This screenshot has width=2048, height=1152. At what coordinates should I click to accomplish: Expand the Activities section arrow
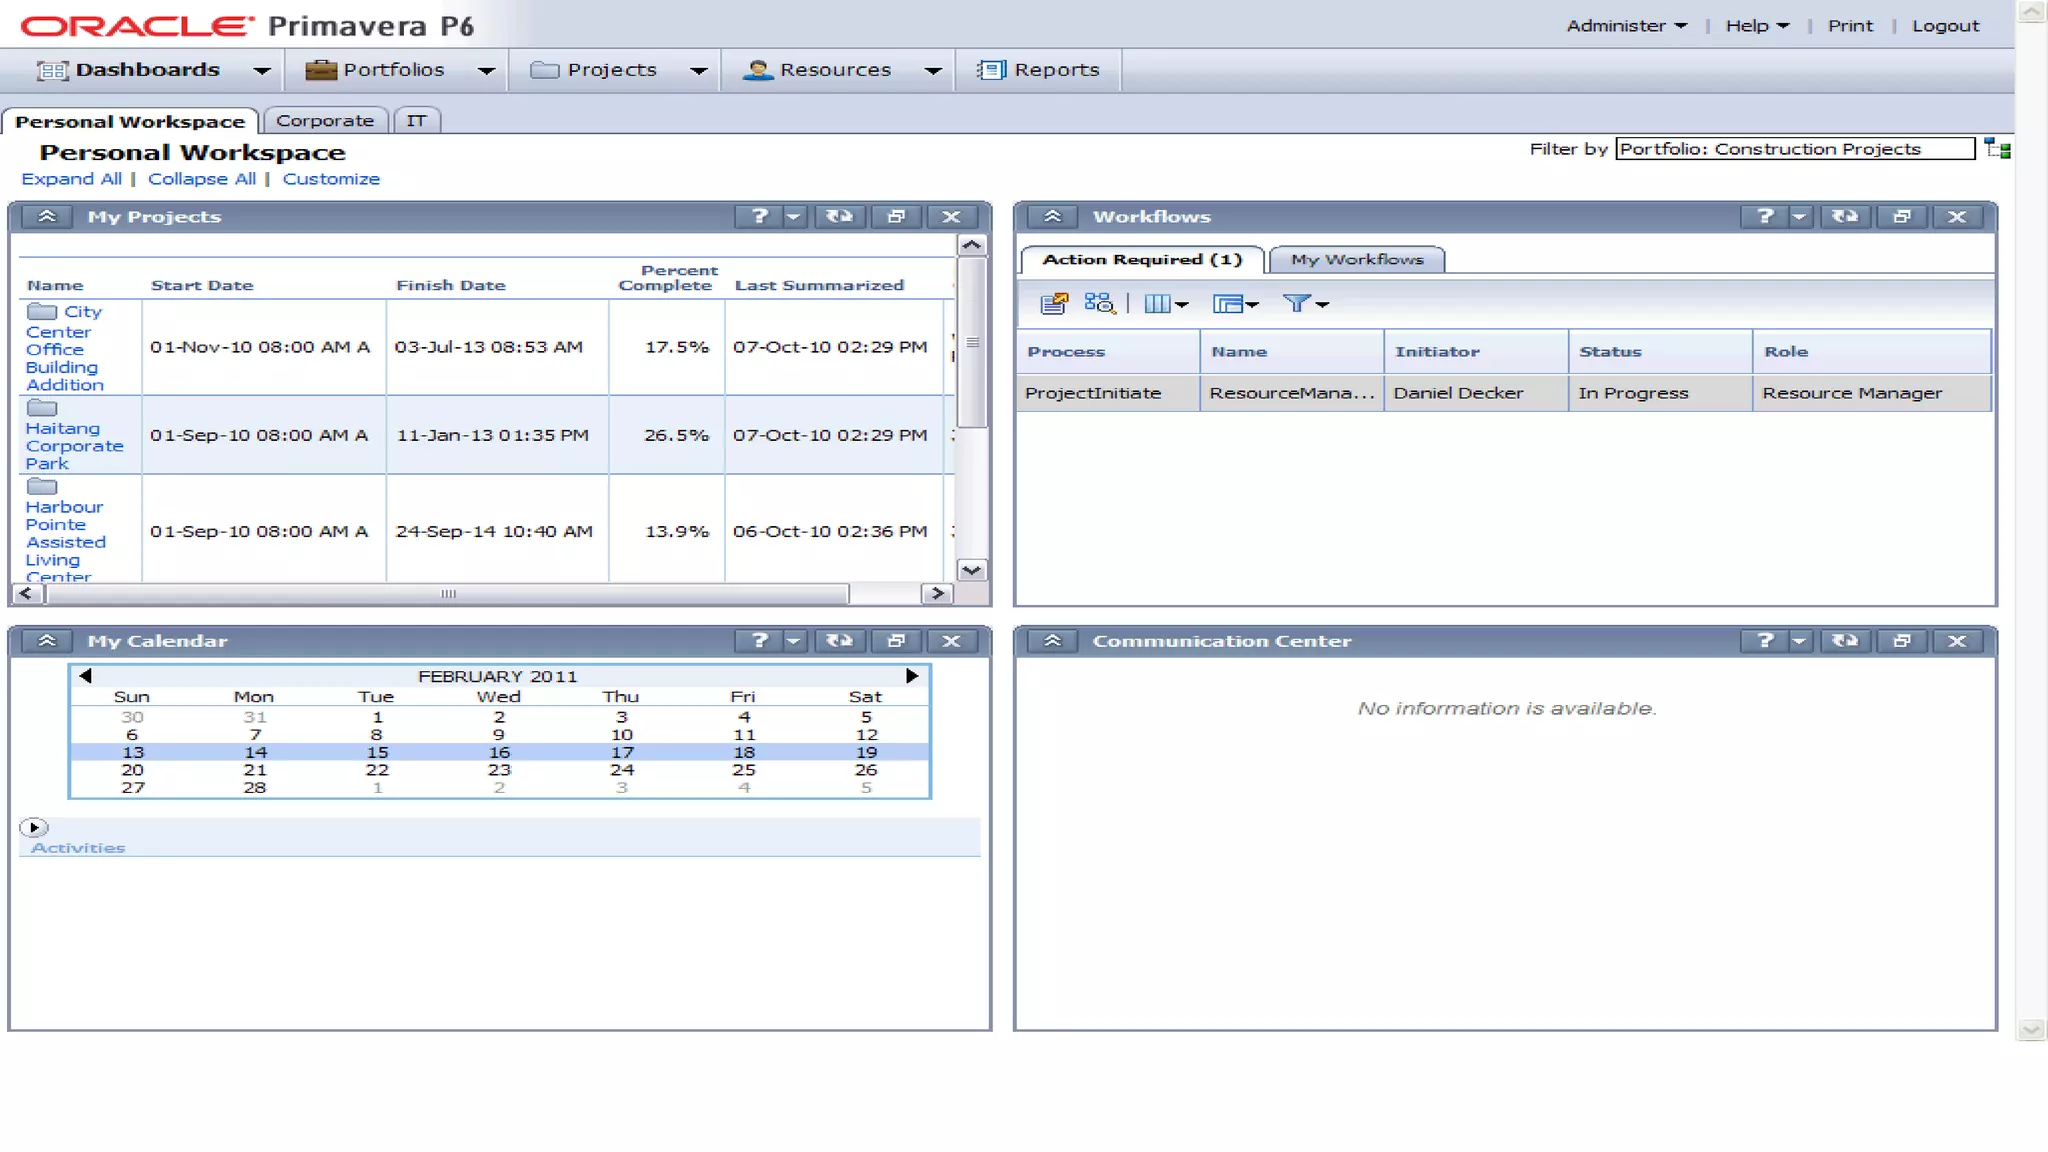pyautogui.click(x=33, y=828)
